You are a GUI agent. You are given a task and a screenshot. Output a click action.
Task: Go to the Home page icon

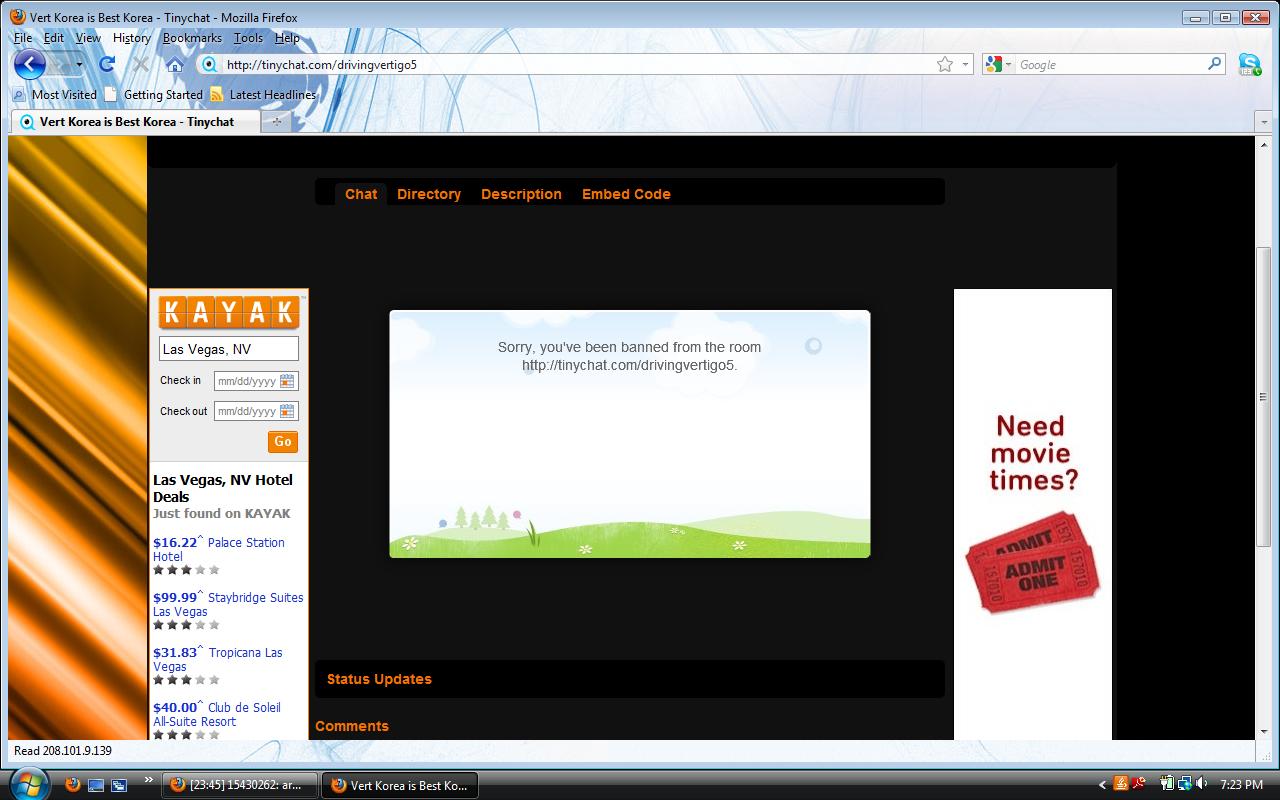(174, 65)
